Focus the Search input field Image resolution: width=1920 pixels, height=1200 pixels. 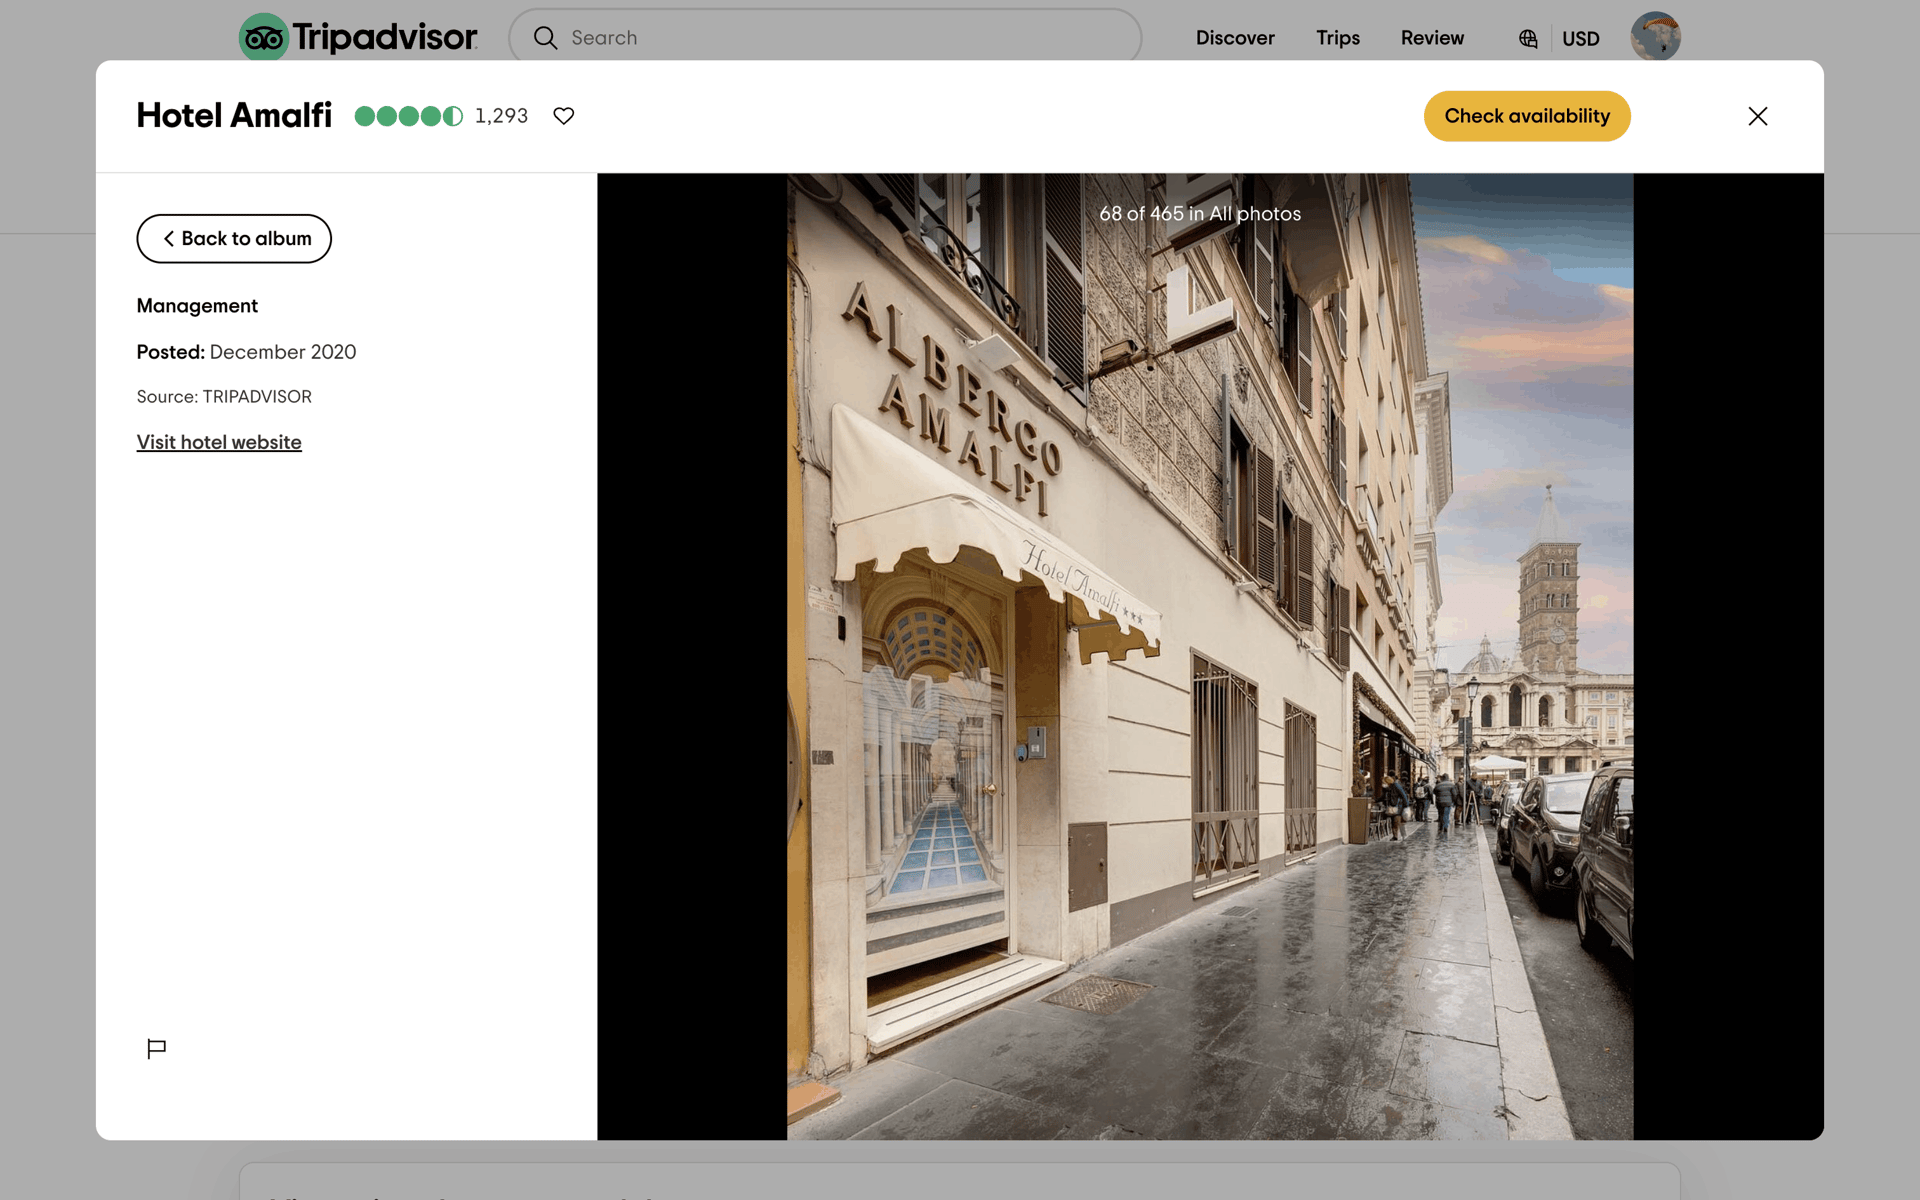point(825,38)
